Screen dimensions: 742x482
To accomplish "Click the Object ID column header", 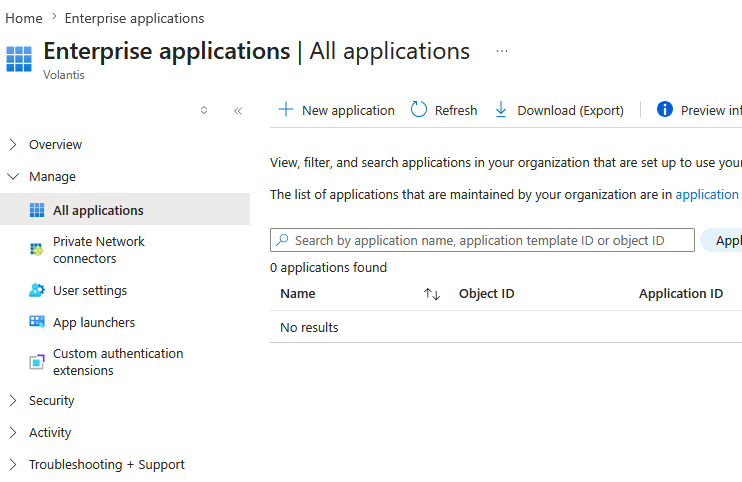I will [486, 293].
